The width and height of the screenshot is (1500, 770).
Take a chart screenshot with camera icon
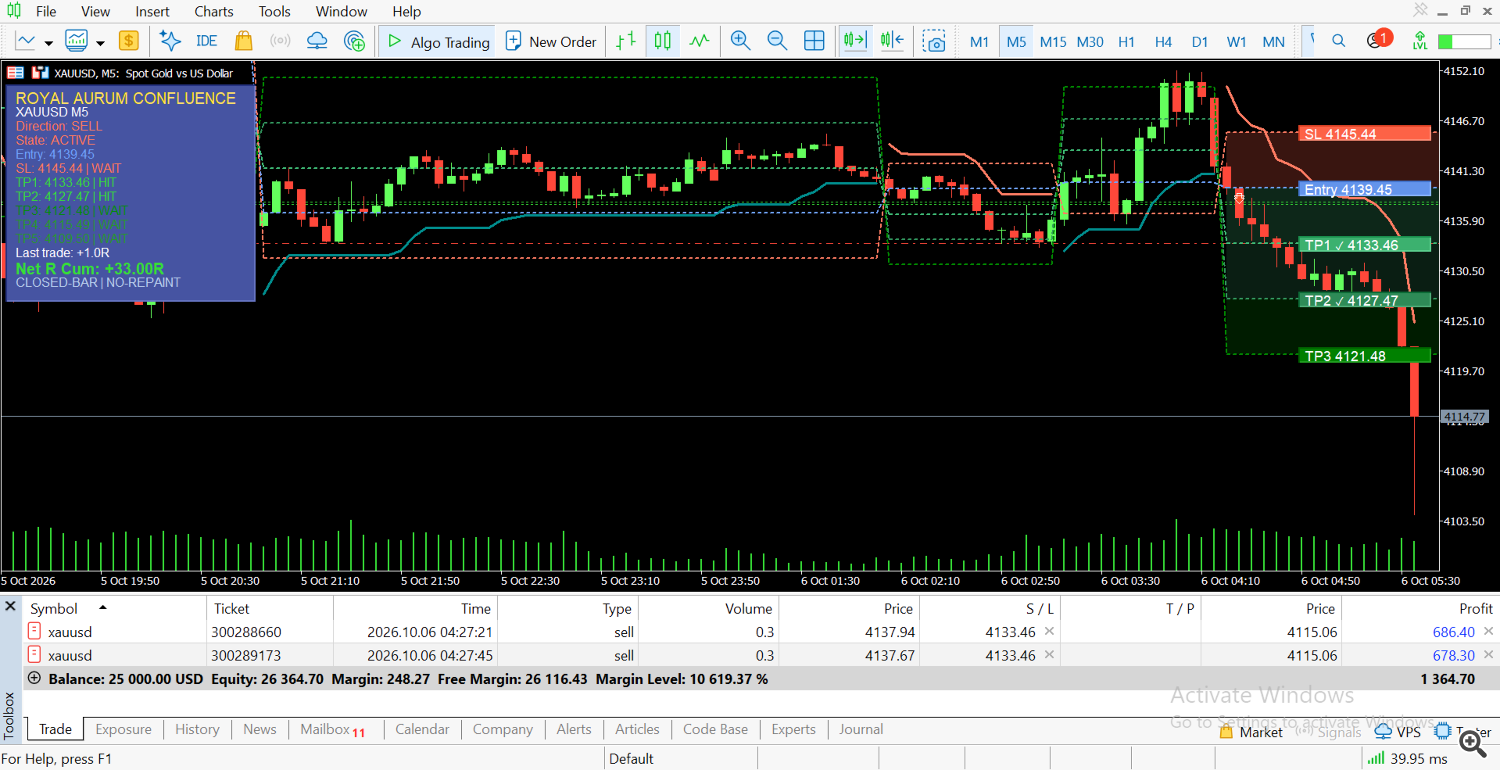point(934,41)
